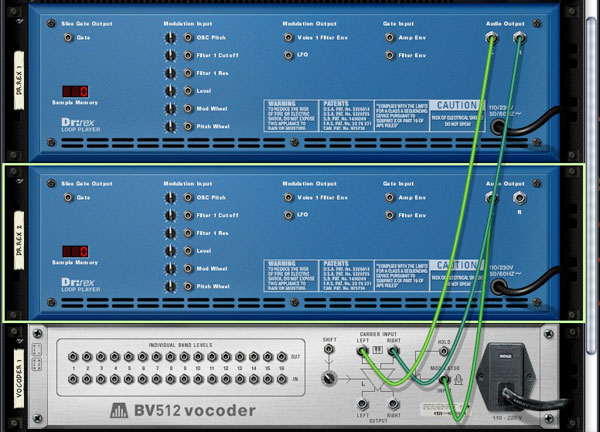This screenshot has height=432, width=600.
Task: Click the Sample Memory display on Dr.REX 2
Action: [75, 251]
